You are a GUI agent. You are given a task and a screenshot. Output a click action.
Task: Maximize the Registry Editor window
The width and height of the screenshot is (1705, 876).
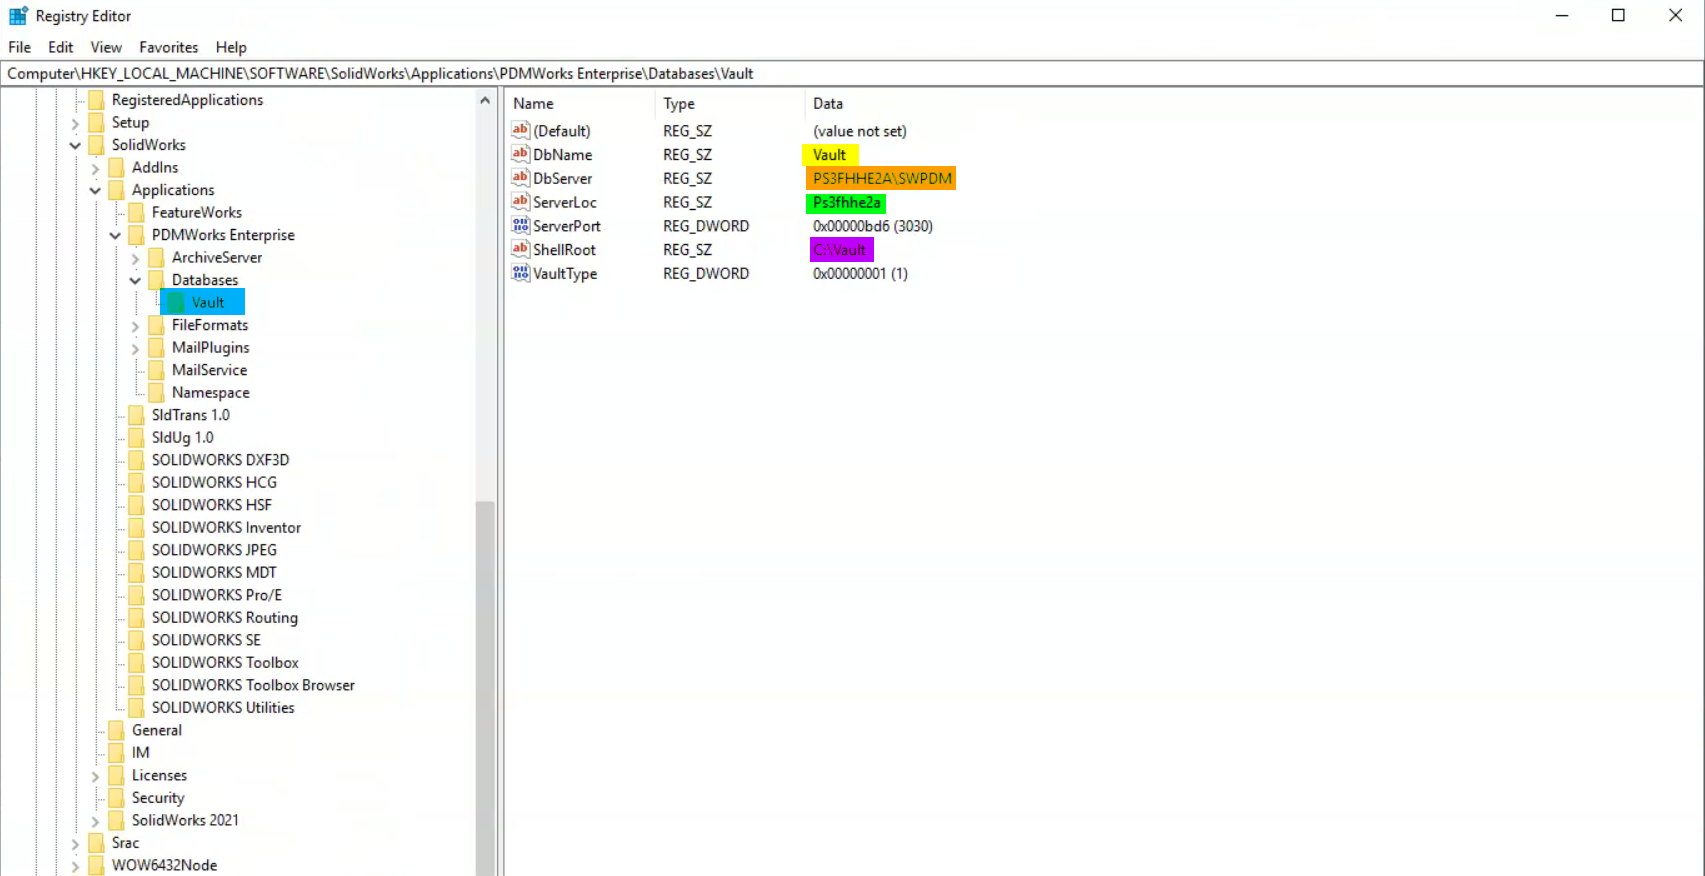coord(1618,15)
